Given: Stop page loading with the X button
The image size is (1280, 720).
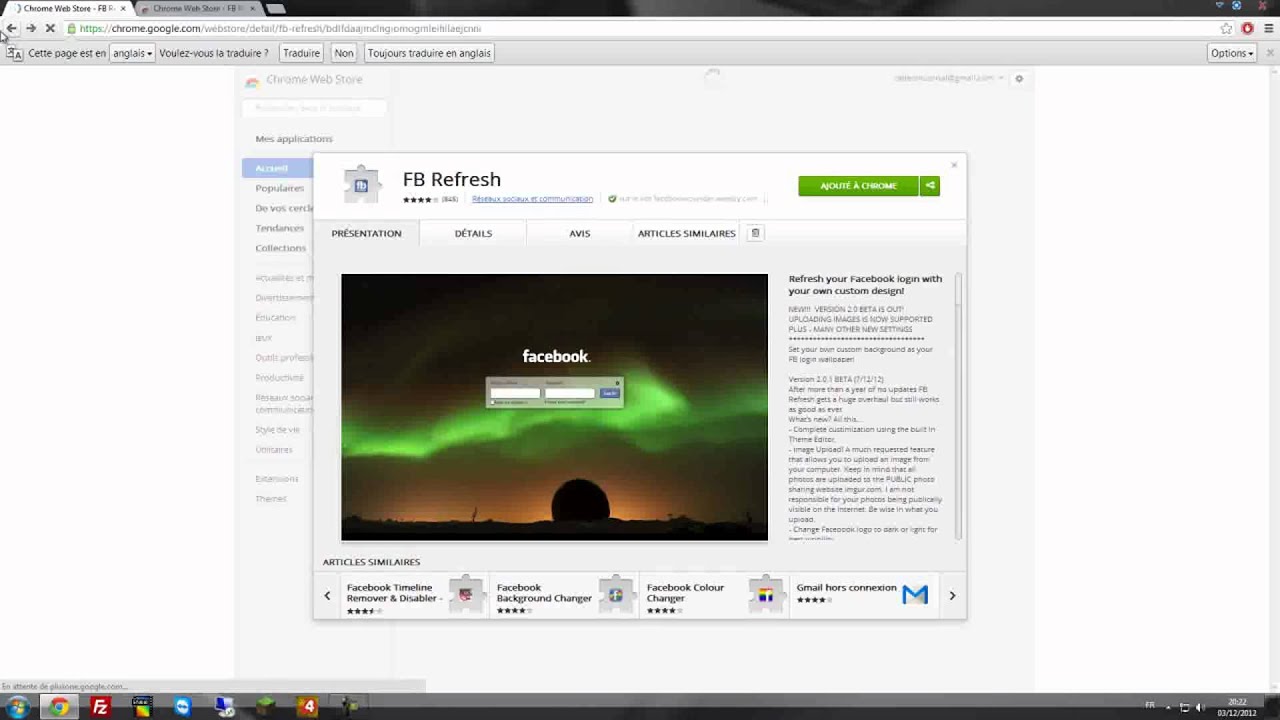Looking at the screenshot, I should 50,28.
